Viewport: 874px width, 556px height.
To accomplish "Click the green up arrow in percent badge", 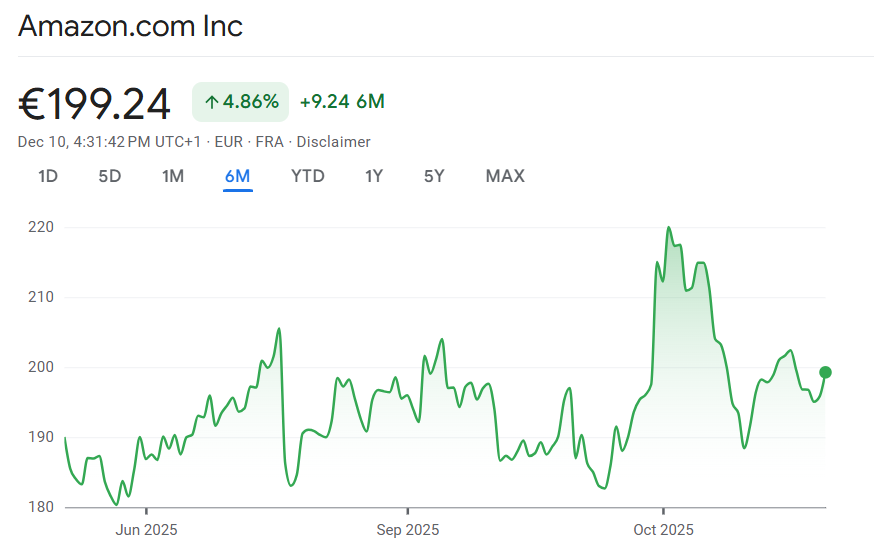I will (x=211, y=102).
